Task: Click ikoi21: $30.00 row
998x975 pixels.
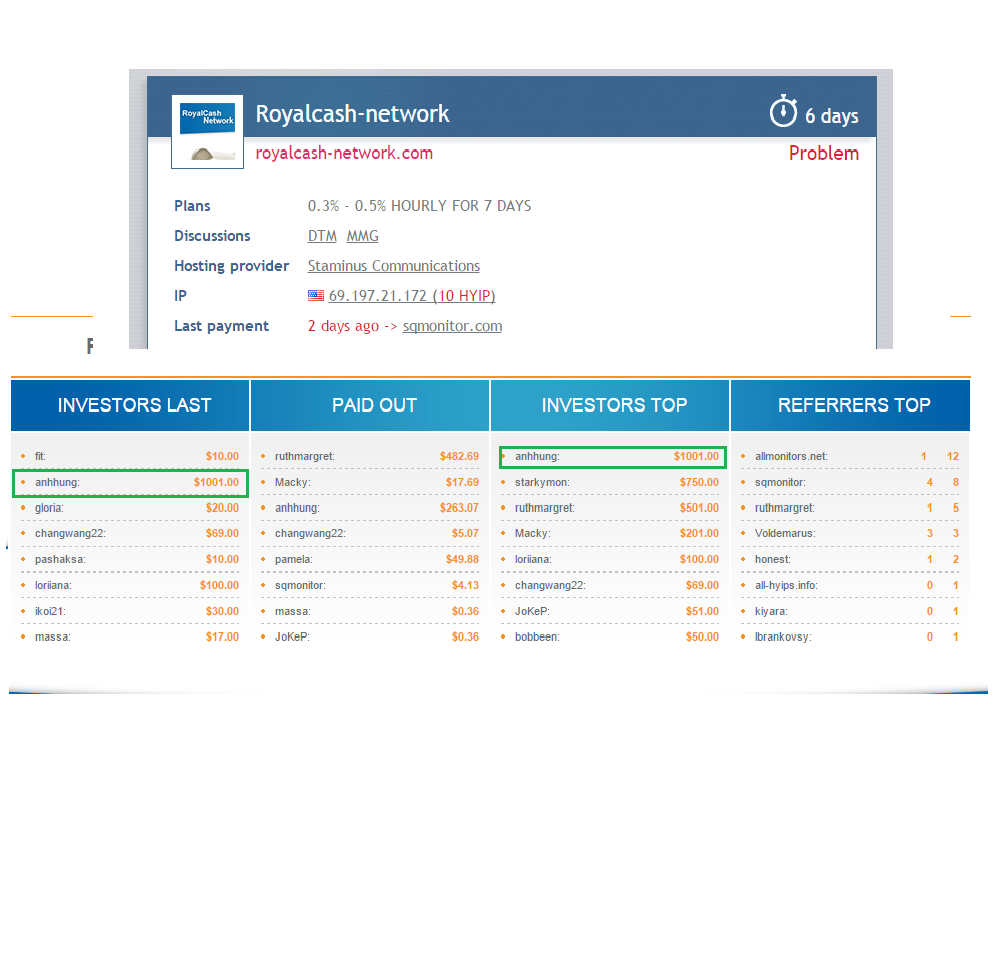Action: coord(130,612)
